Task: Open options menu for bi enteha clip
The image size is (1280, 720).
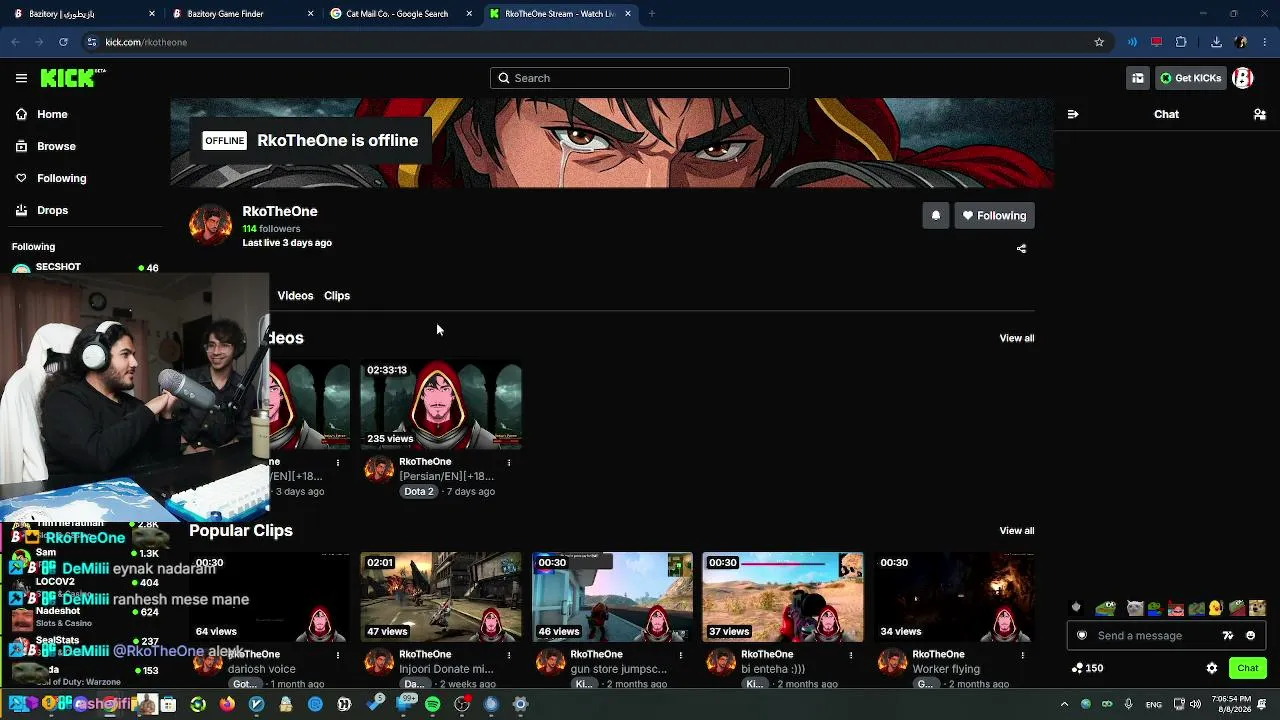Action: point(851,656)
